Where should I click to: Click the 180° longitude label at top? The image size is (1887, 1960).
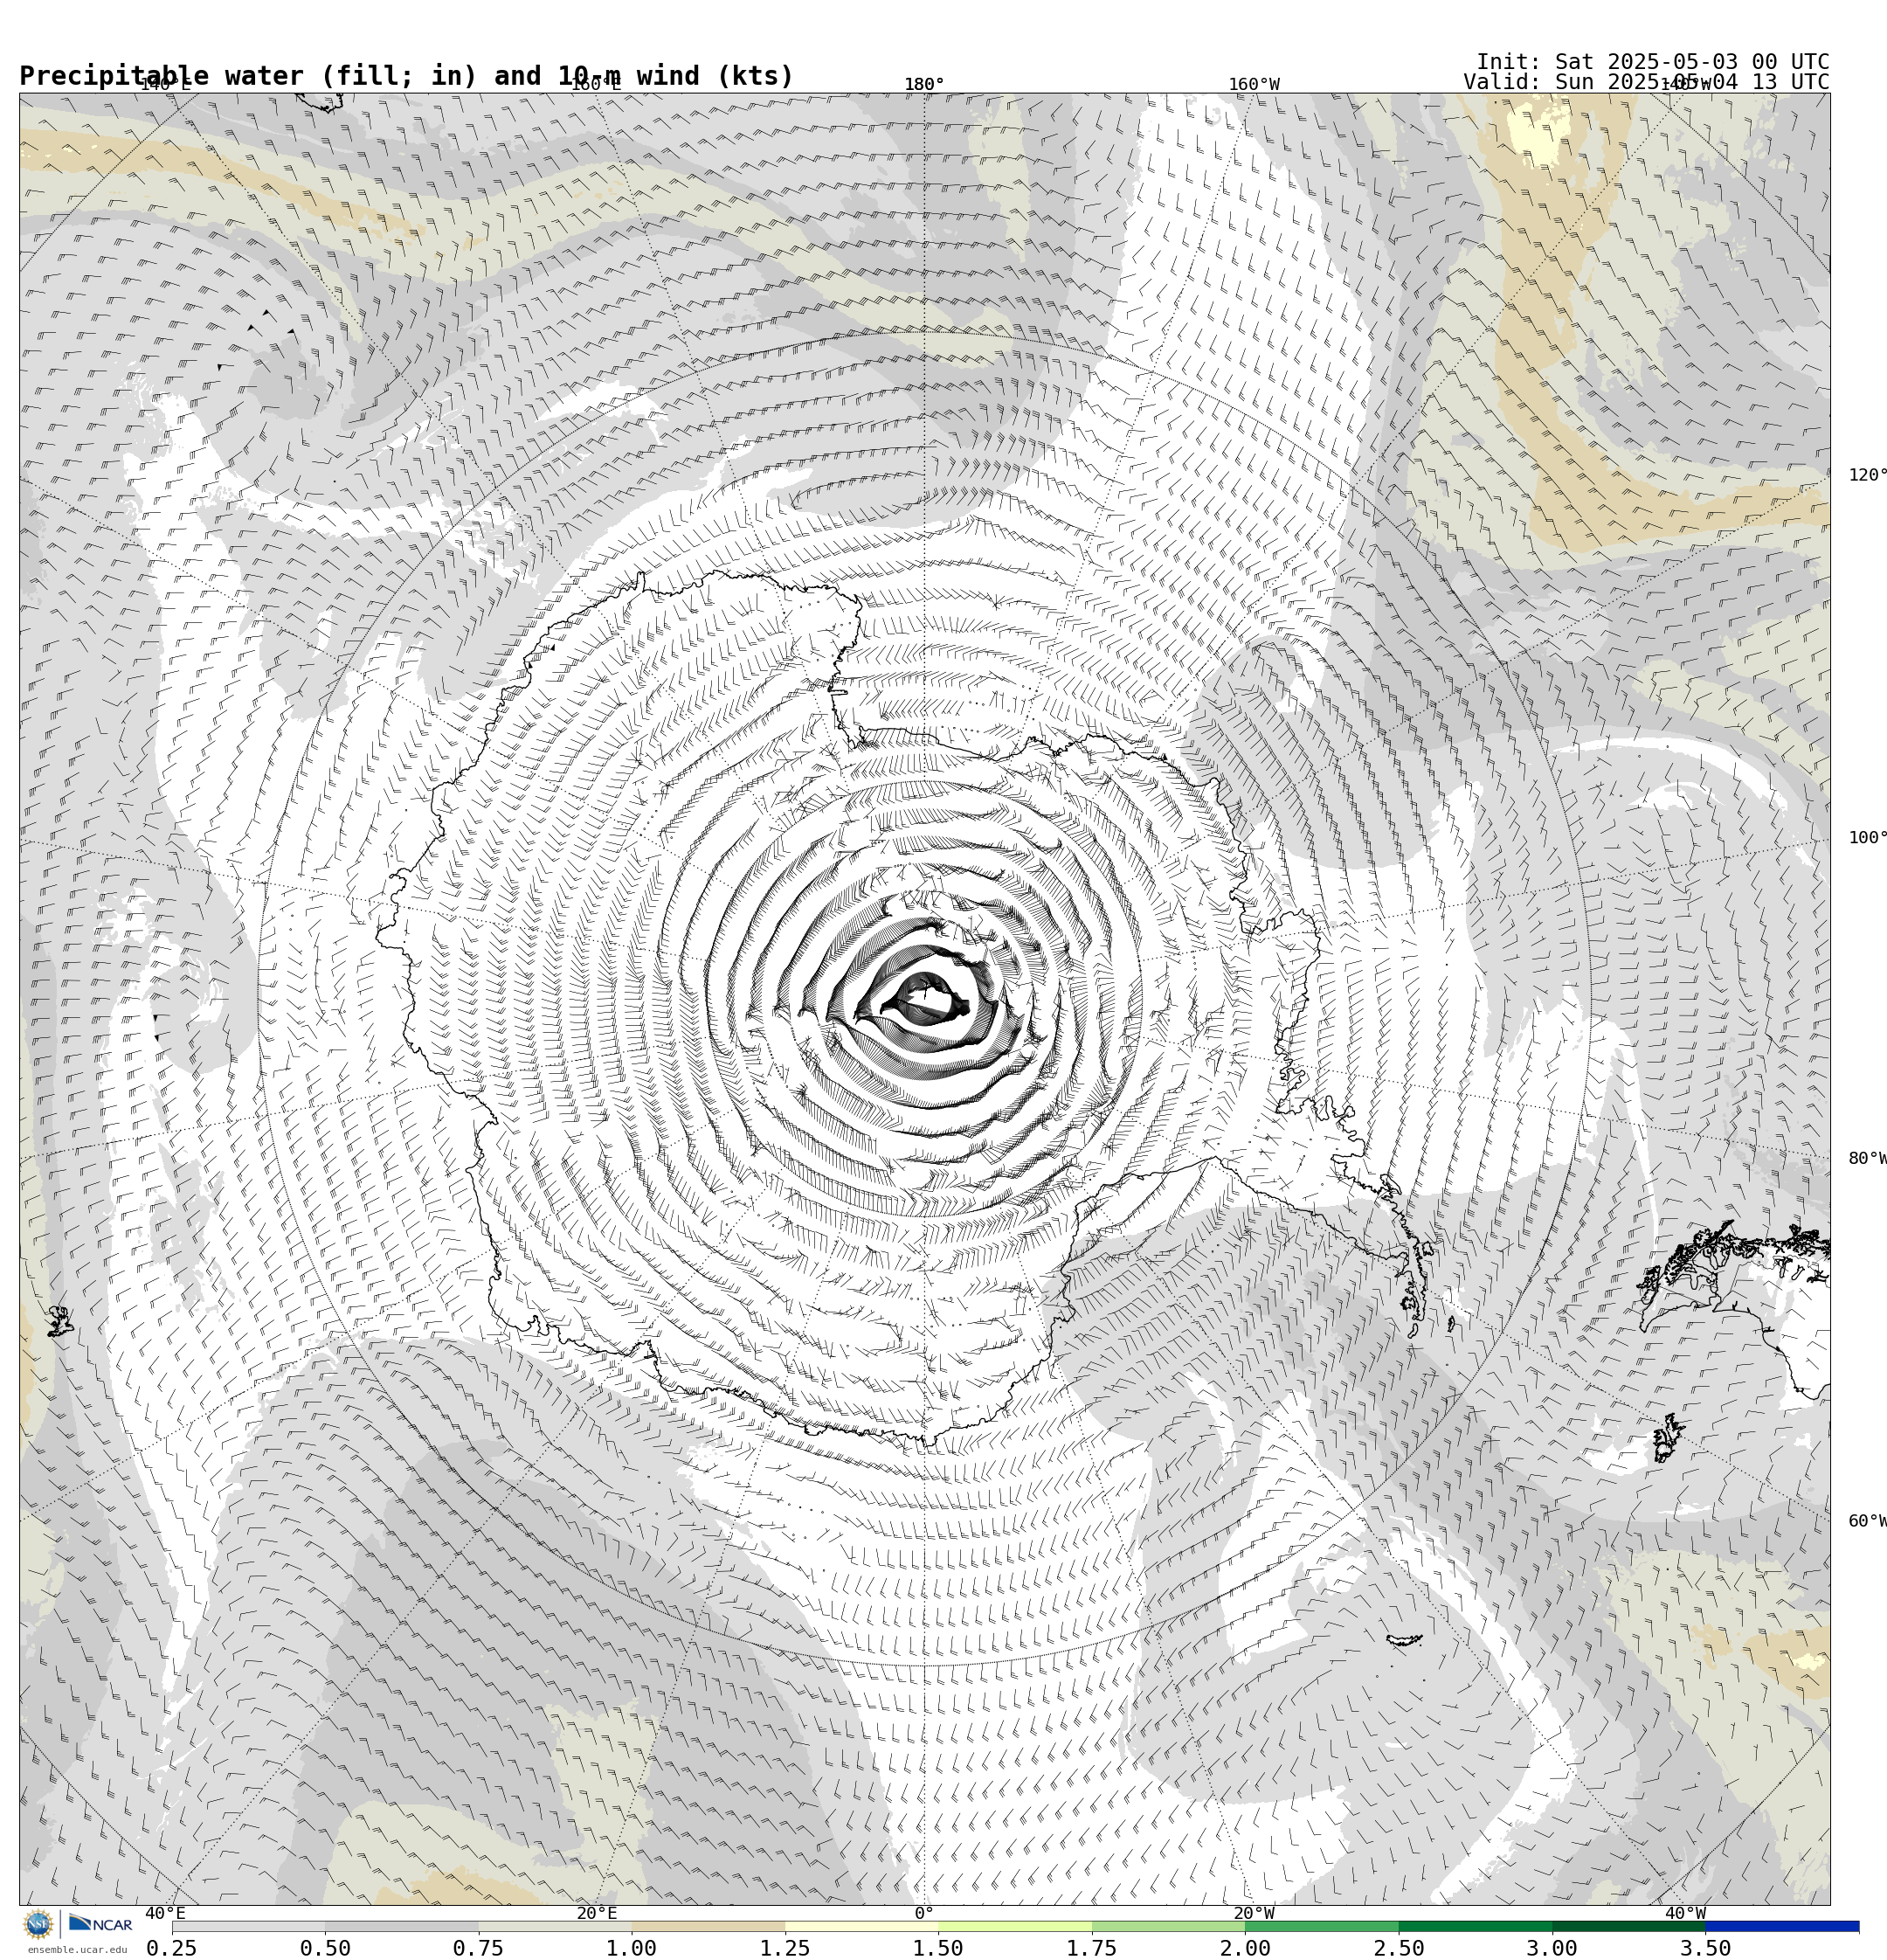[924, 84]
